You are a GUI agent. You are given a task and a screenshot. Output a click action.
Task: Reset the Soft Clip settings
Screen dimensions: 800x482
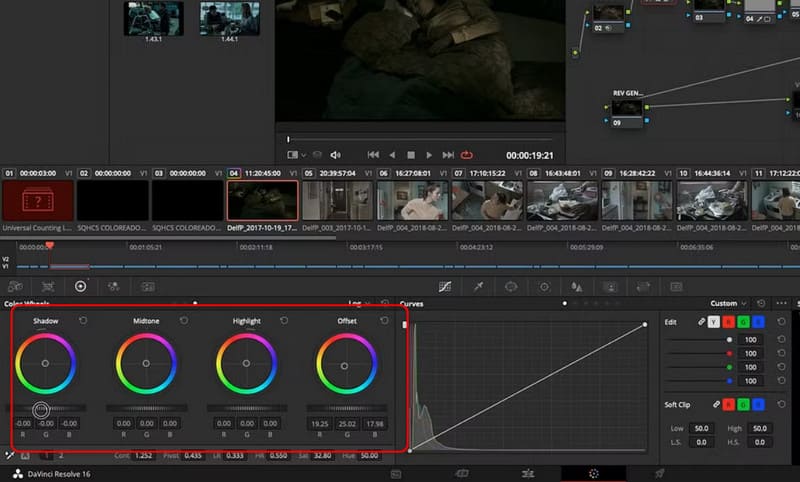coord(781,404)
